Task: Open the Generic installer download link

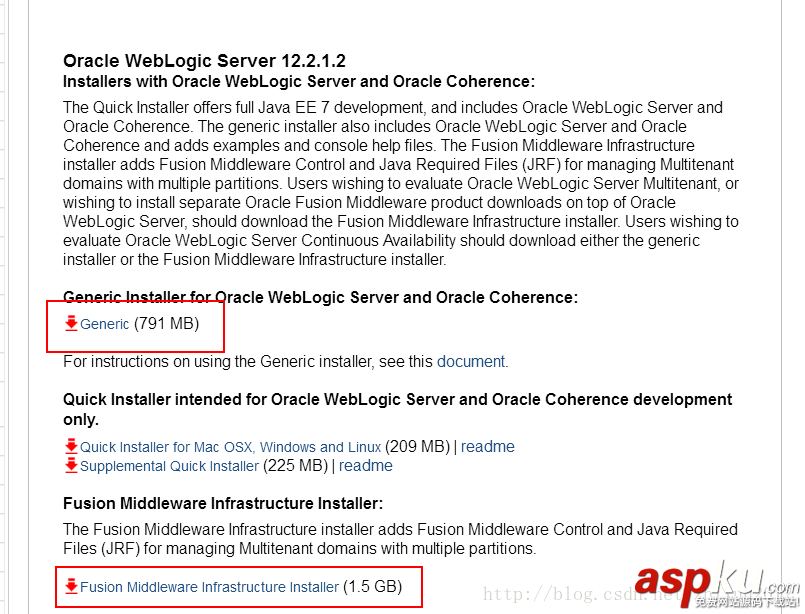Action: [105, 324]
